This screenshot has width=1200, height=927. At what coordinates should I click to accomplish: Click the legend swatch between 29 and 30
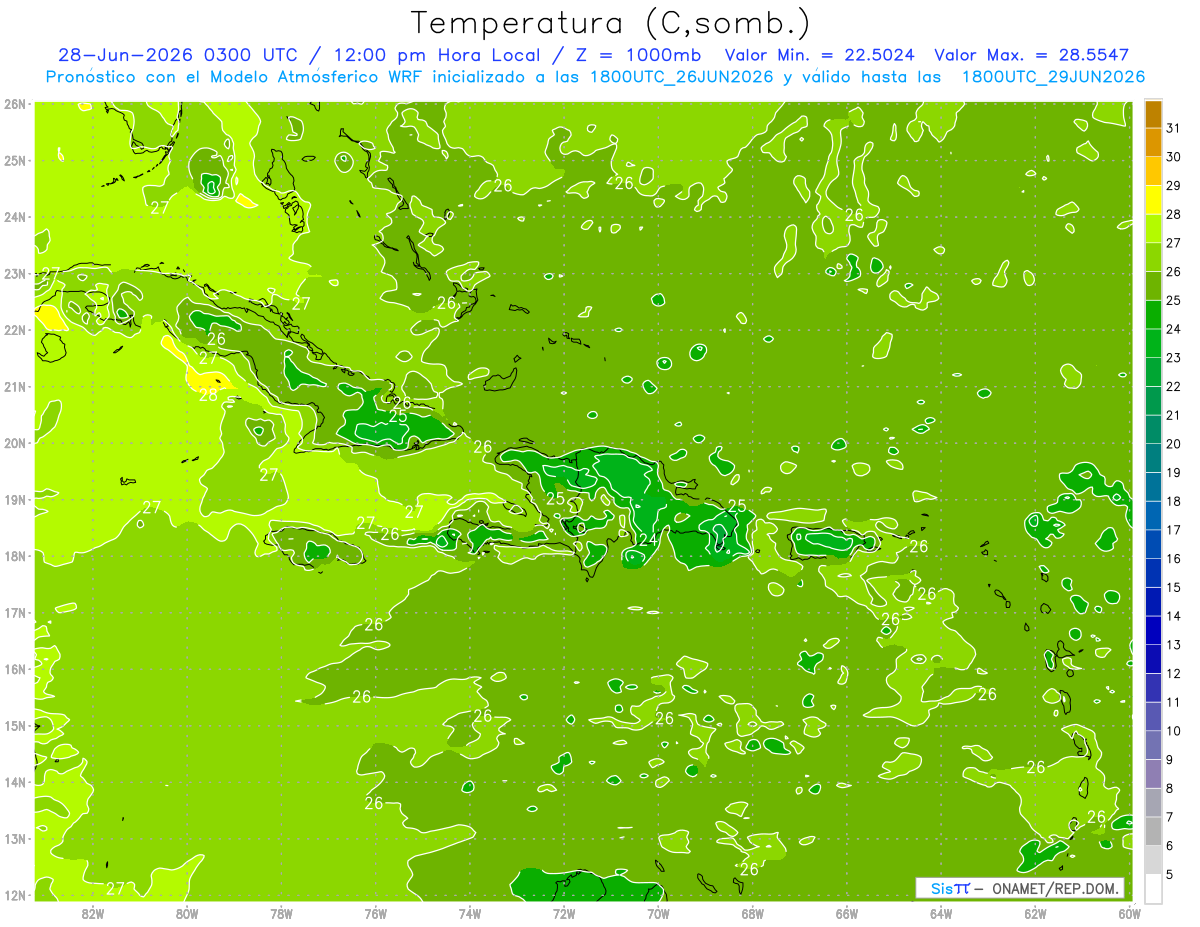pos(1153,171)
